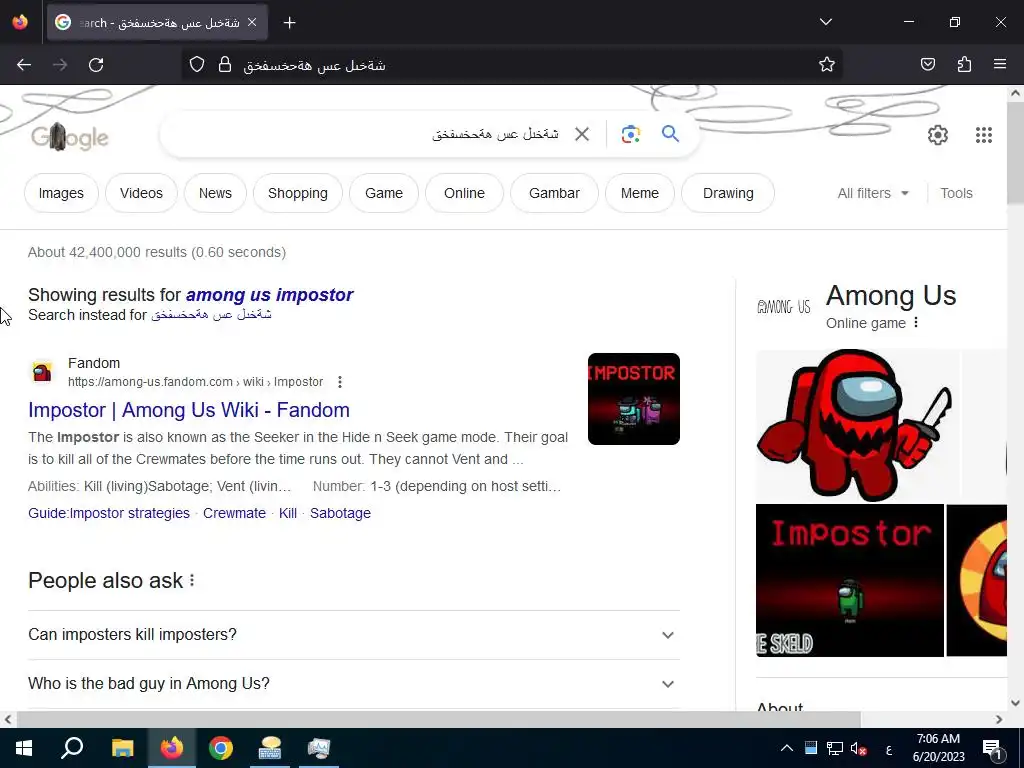Open the Sabotage sitelink
Viewport: 1024px width, 768px height.
[340, 513]
